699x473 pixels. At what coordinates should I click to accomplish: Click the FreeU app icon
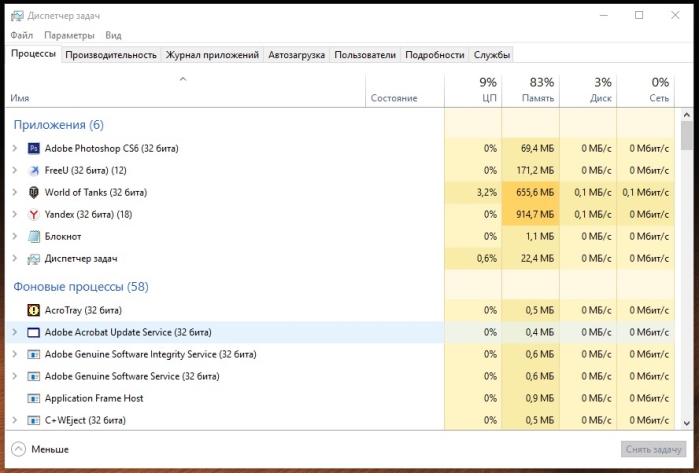pyautogui.click(x=33, y=170)
